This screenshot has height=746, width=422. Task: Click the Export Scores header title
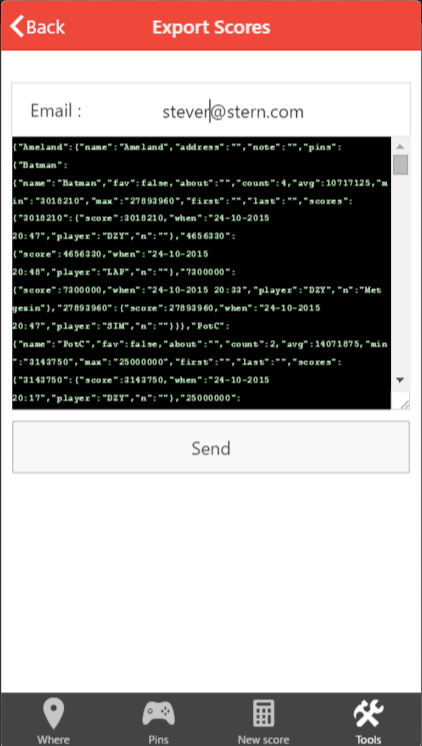click(211, 27)
